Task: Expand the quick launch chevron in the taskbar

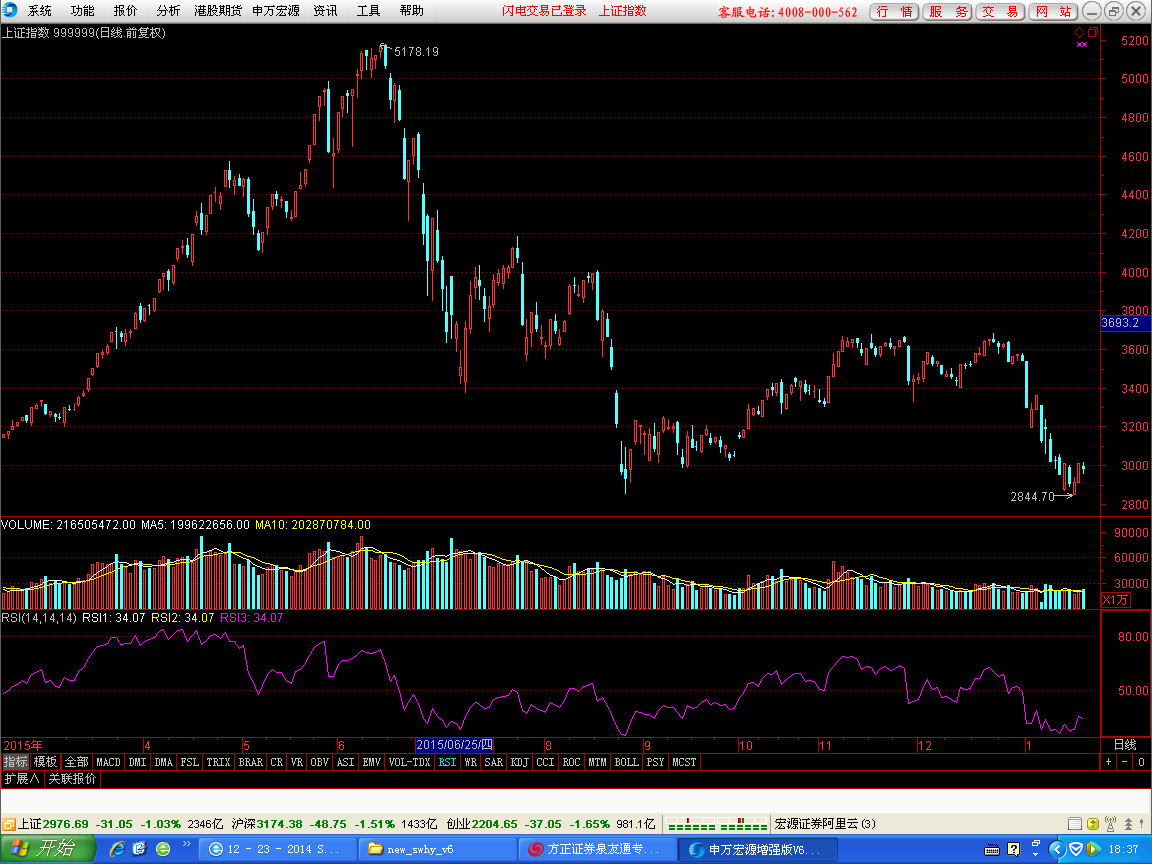Action: 186,844
